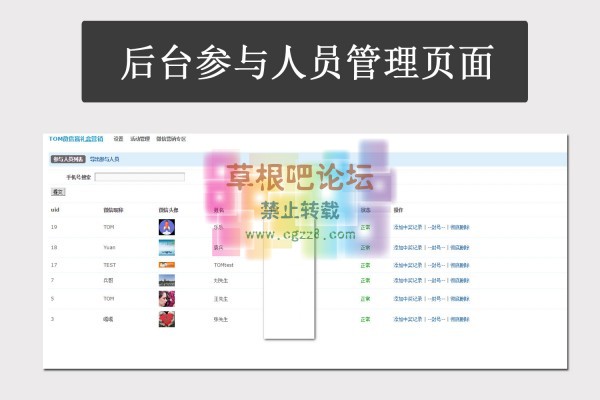The height and width of the screenshot is (400, 600).
Task: Switch to the 导出参与人员 tab
Action: [x=105, y=158]
